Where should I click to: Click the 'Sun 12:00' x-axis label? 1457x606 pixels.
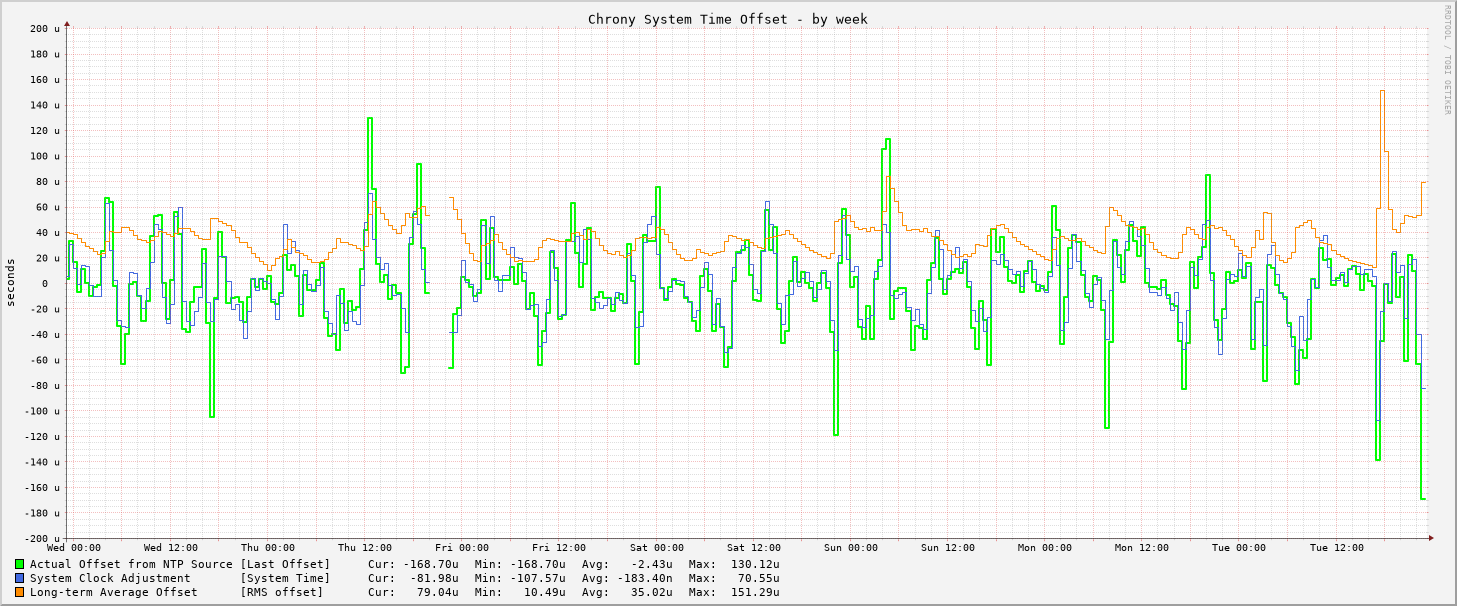(x=948, y=548)
